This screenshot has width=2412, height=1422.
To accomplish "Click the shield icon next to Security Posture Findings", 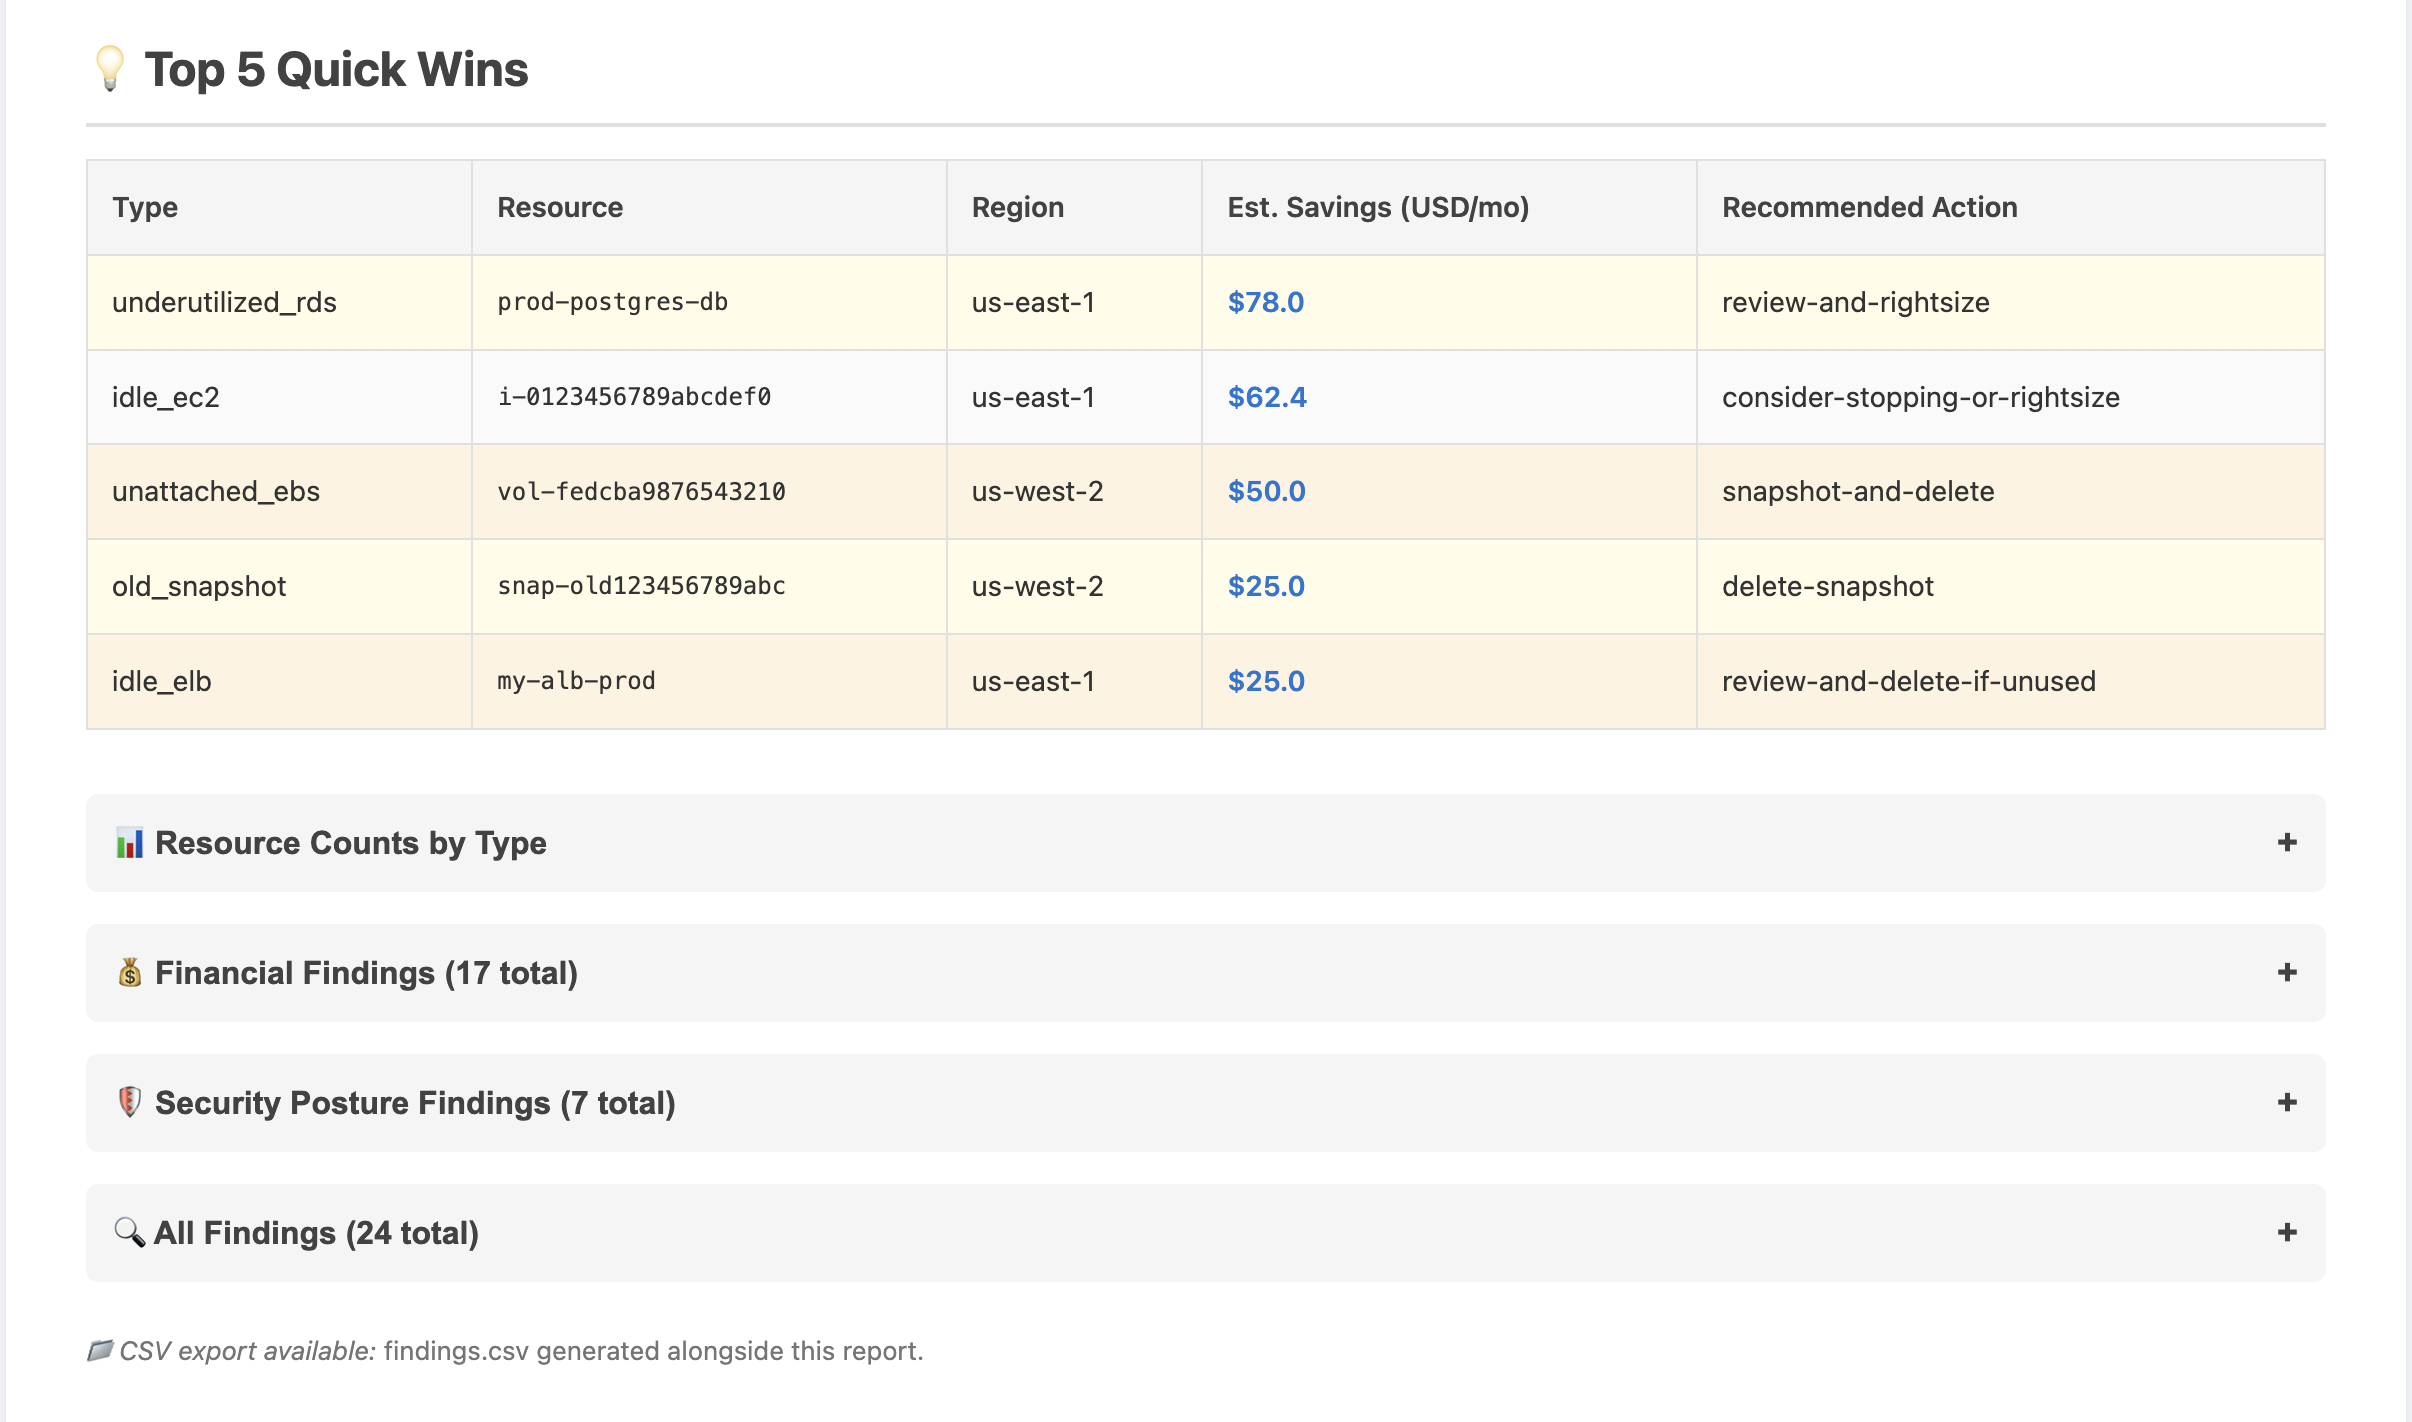I will pos(129,1102).
